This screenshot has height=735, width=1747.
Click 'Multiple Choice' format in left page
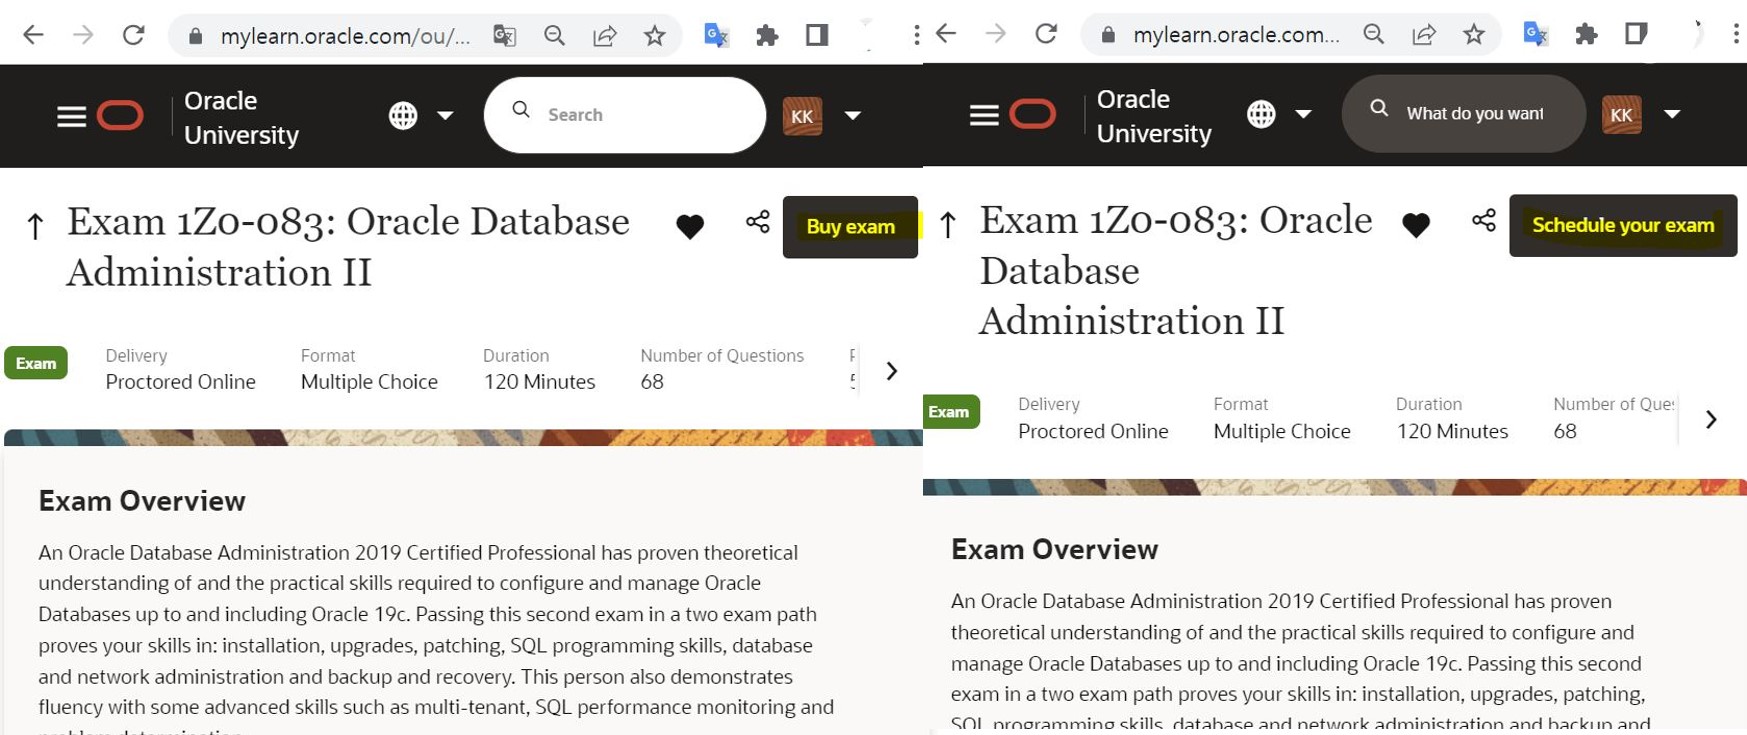pyautogui.click(x=369, y=382)
